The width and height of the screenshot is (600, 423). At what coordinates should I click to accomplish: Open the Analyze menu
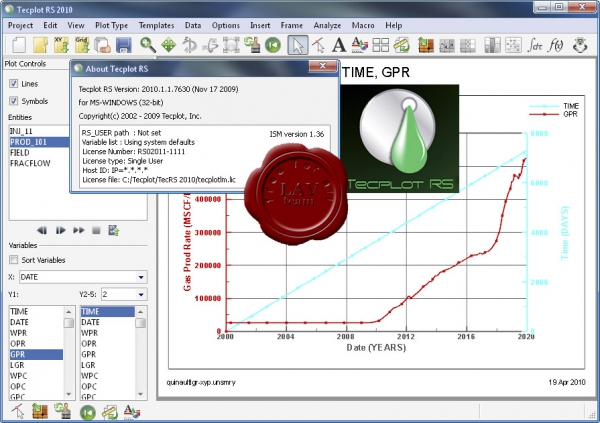(327, 26)
